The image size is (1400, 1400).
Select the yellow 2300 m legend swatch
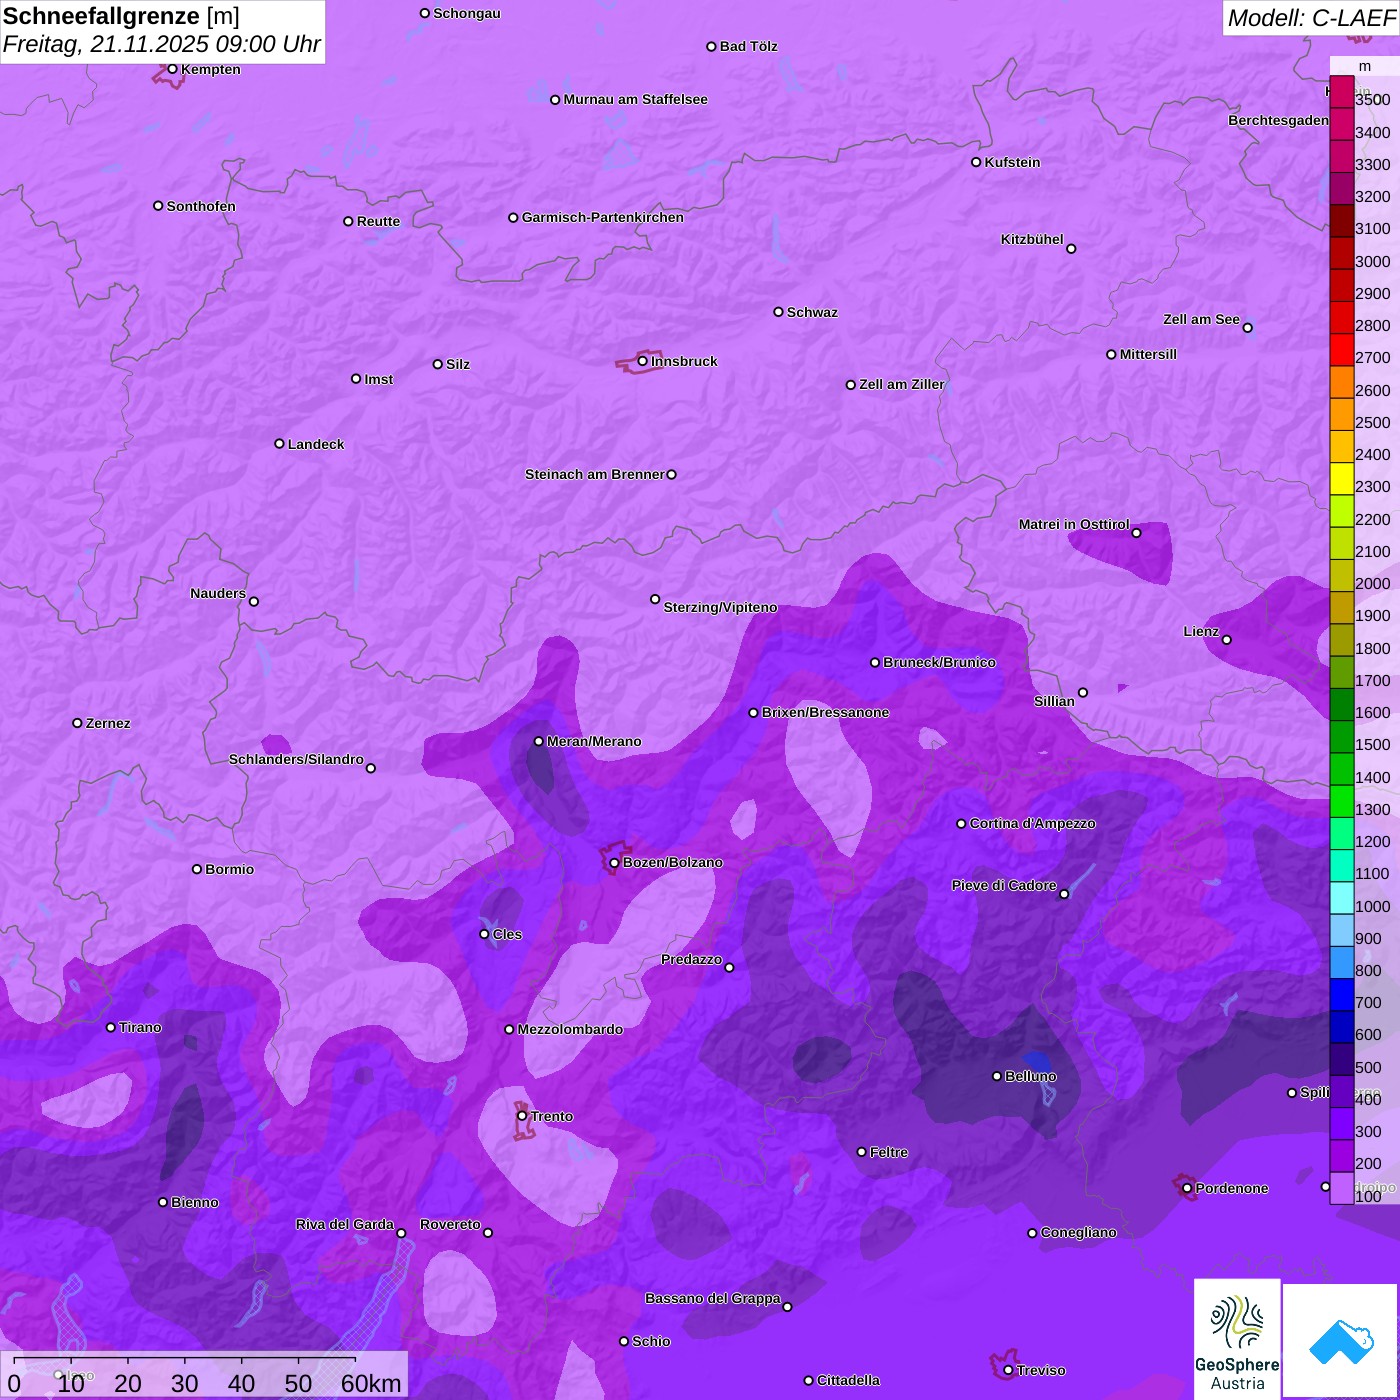[x=1342, y=479]
